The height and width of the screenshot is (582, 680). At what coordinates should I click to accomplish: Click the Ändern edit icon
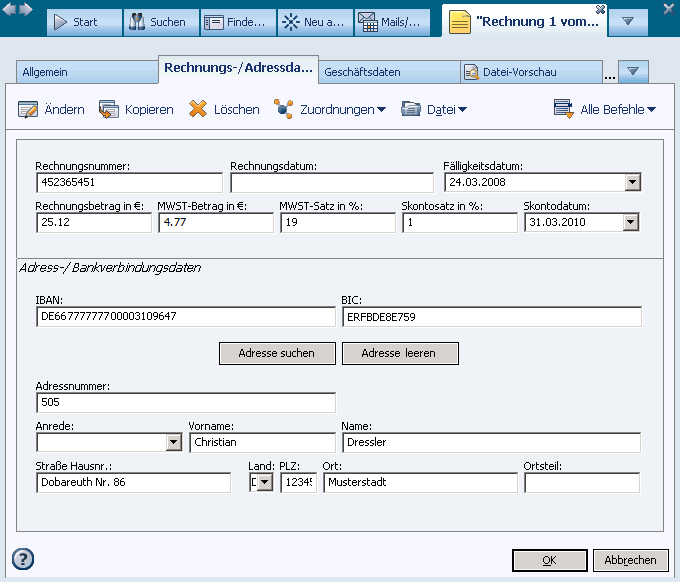point(28,109)
